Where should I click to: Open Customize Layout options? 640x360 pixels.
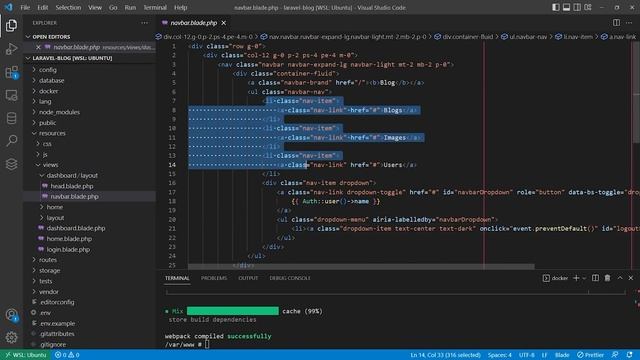588,7
